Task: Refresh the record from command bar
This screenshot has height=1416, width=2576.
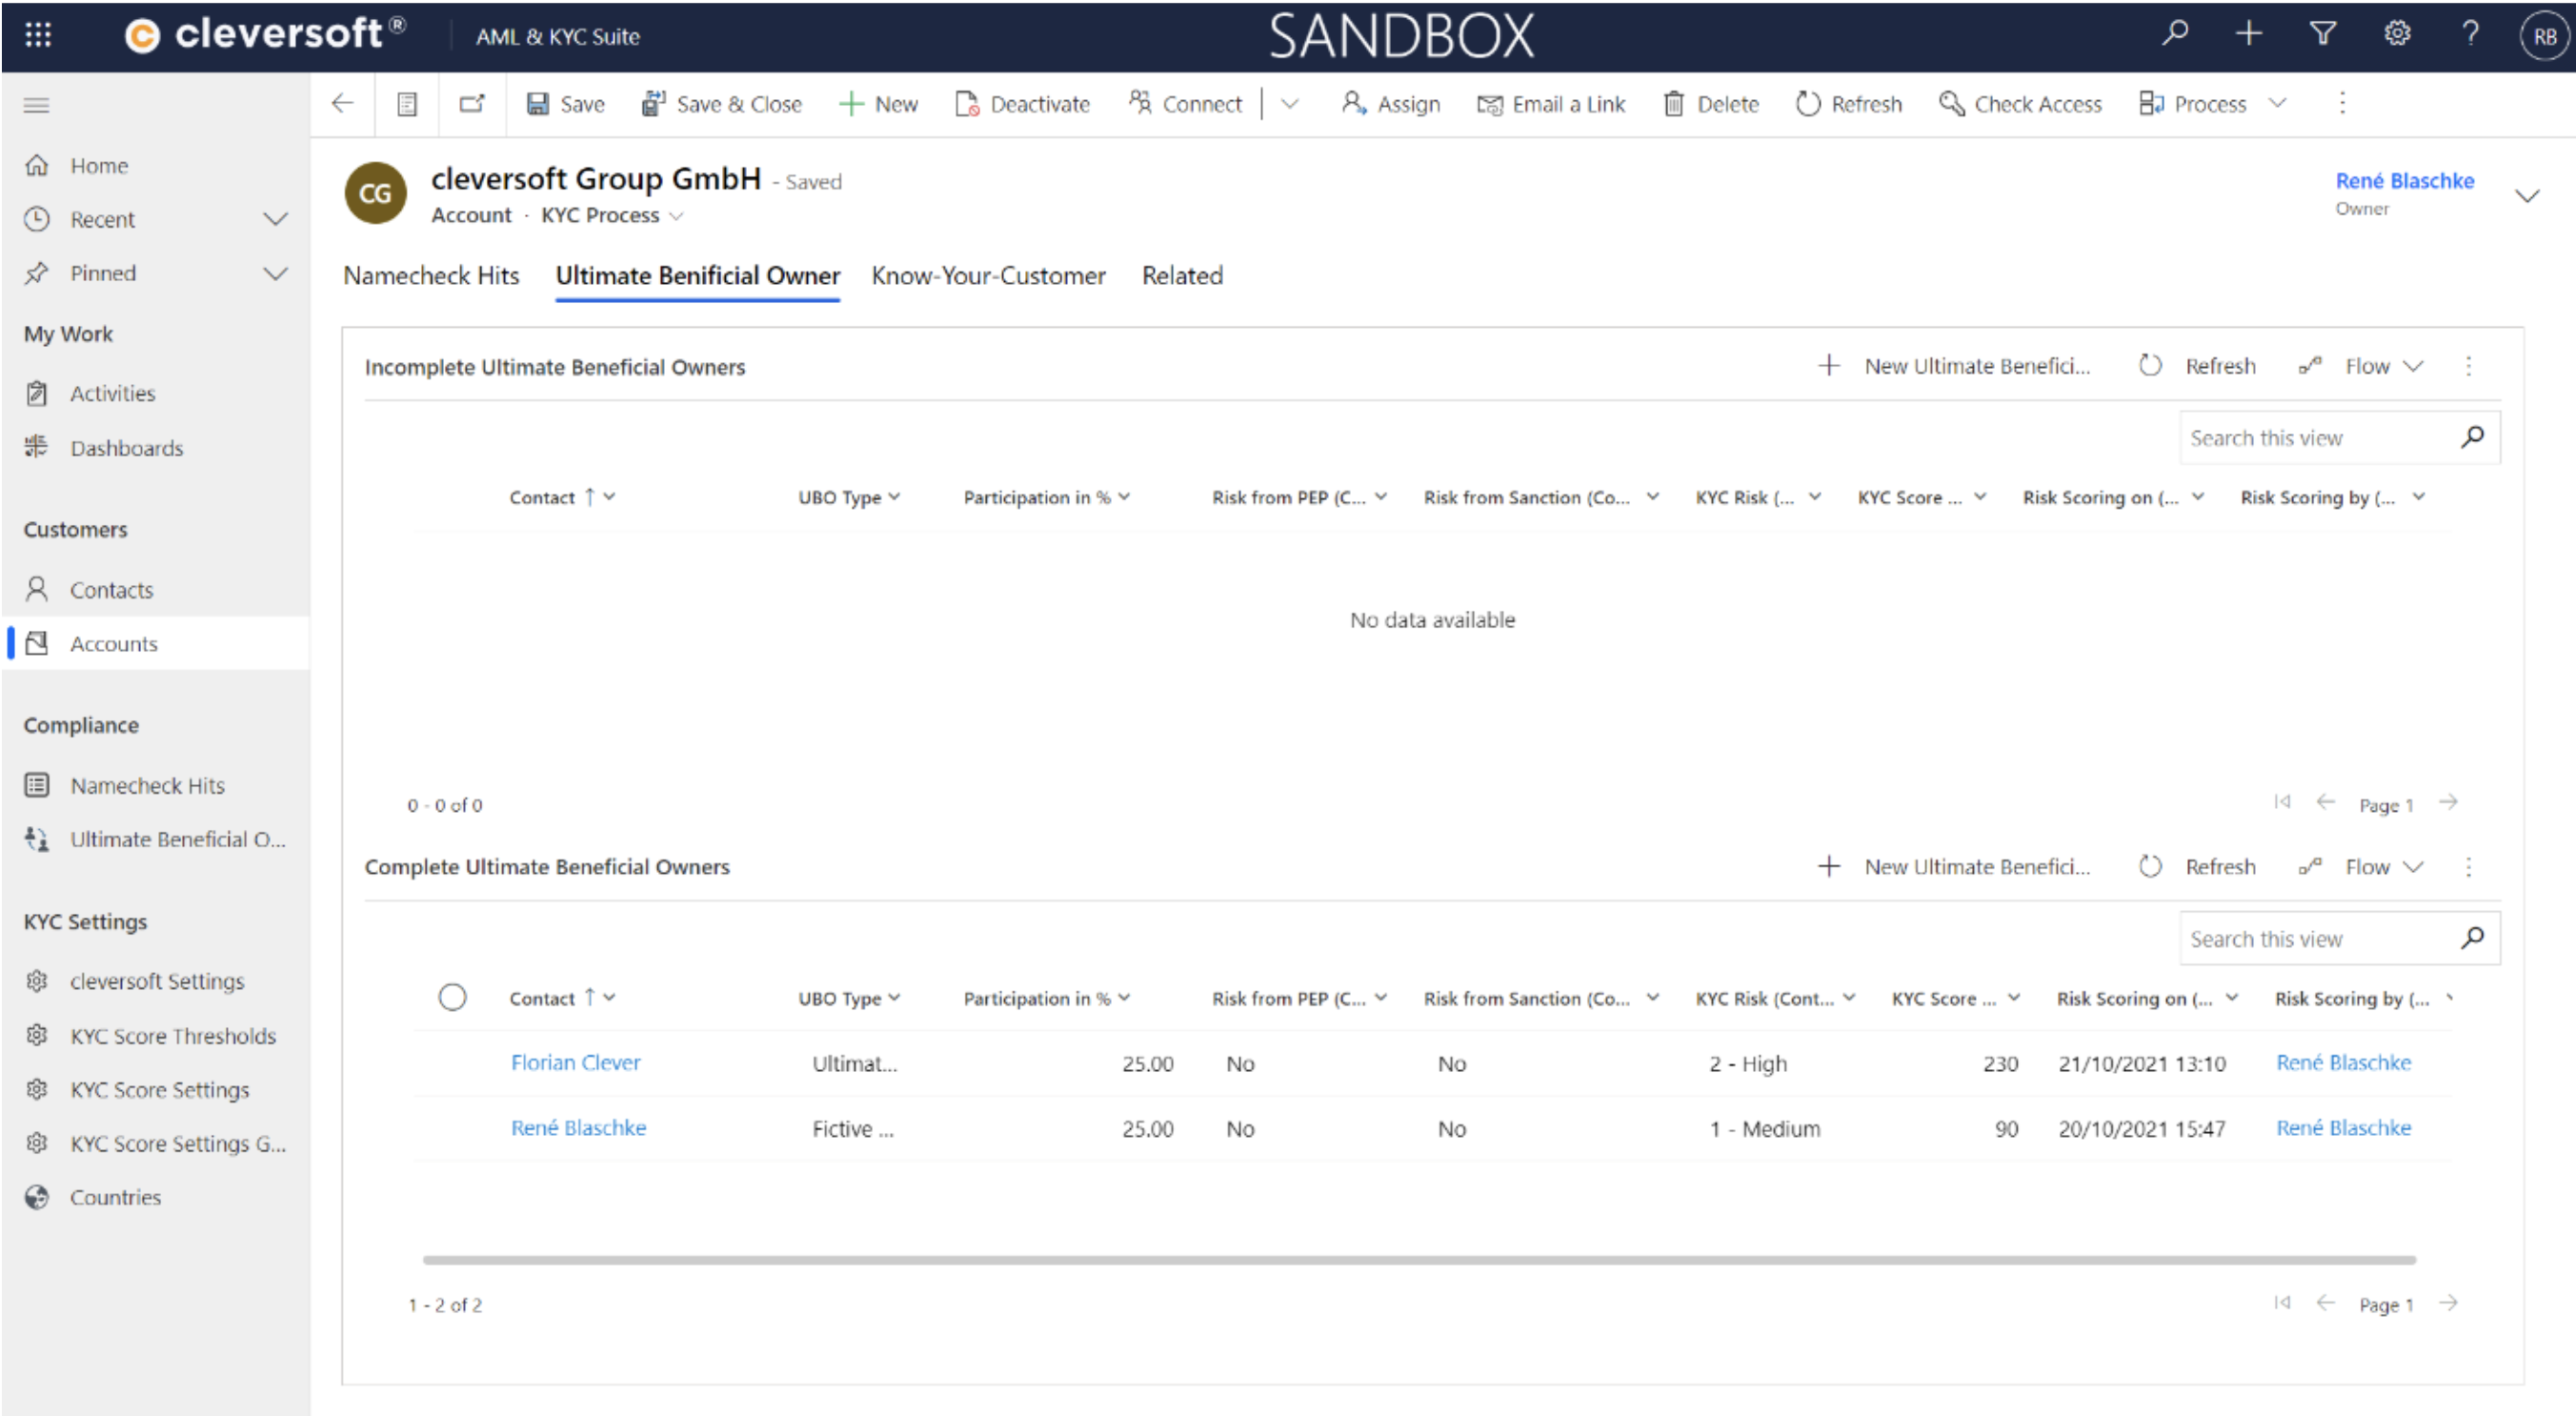Action: coord(1849,104)
